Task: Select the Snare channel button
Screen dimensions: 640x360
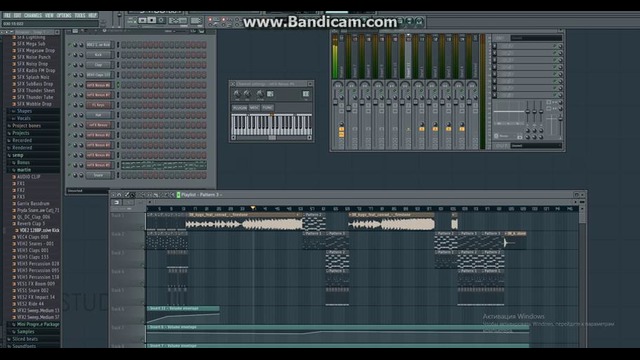Action: (x=98, y=175)
